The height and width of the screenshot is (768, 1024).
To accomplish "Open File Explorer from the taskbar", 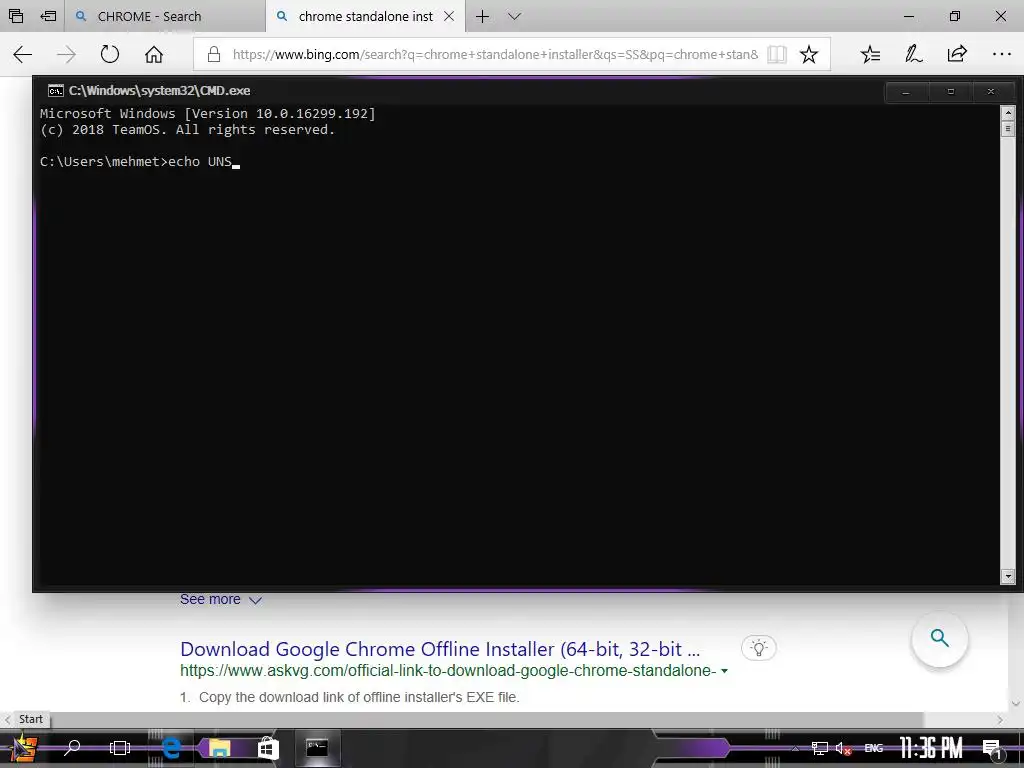I will 219,748.
